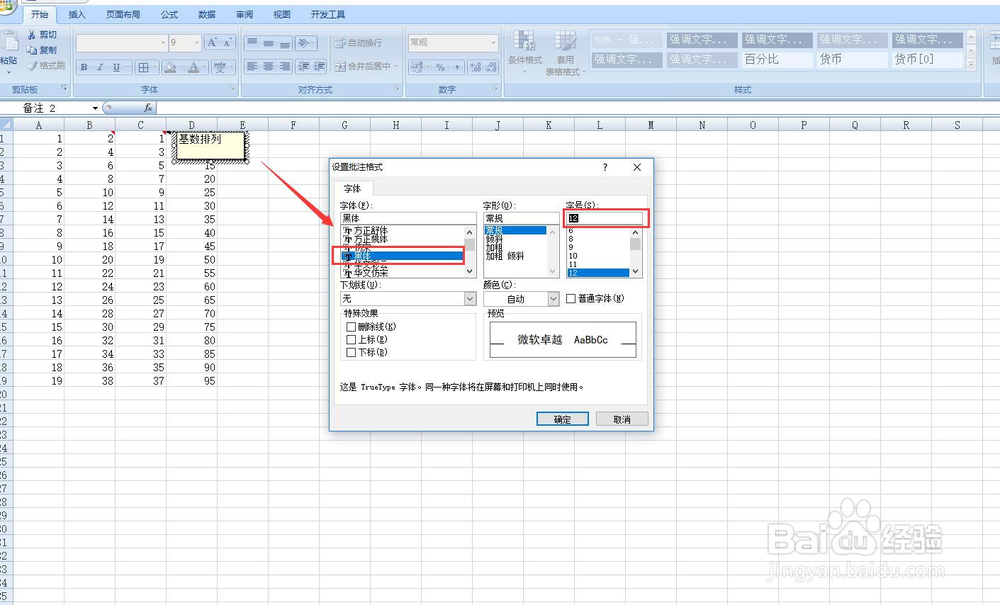The image size is (1000, 605).
Task: Click the align left icon
Action: tap(253, 66)
